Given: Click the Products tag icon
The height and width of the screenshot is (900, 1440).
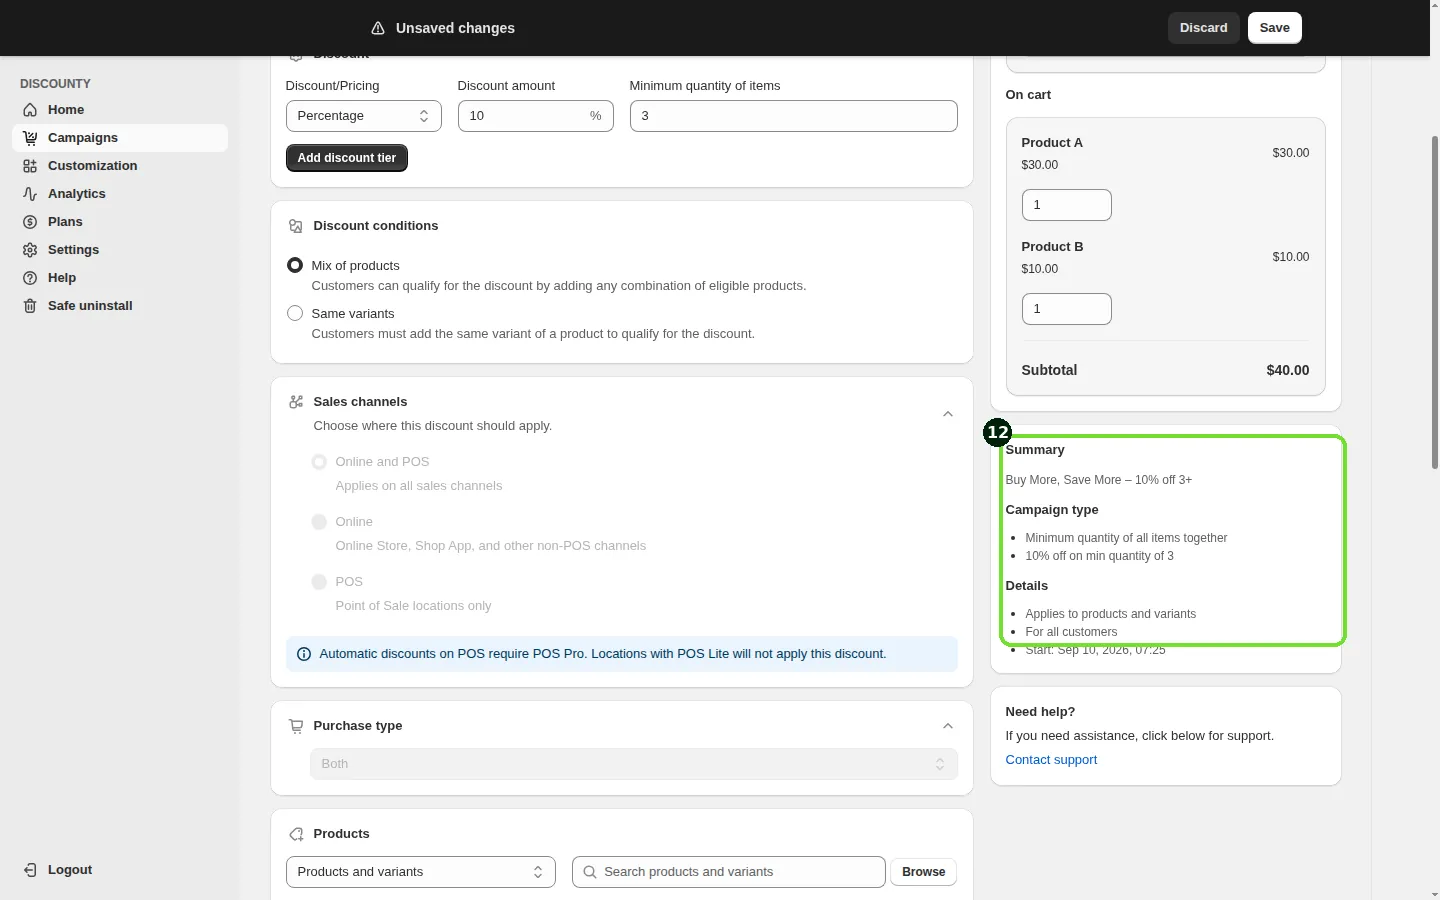Looking at the screenshot, I should (x=296, y=834).
